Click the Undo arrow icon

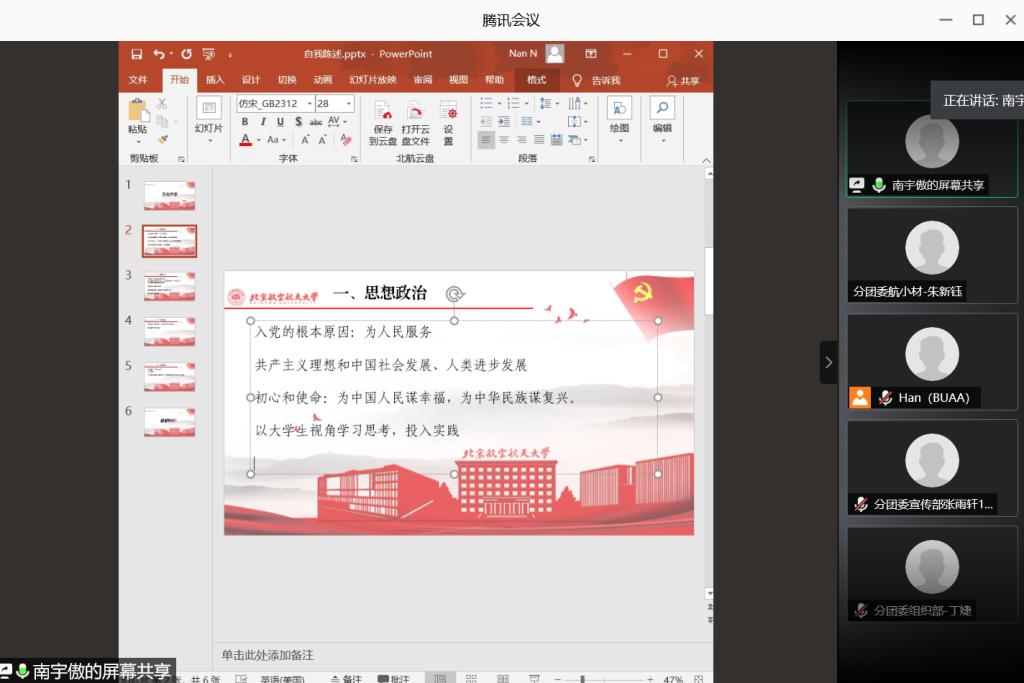158,54
